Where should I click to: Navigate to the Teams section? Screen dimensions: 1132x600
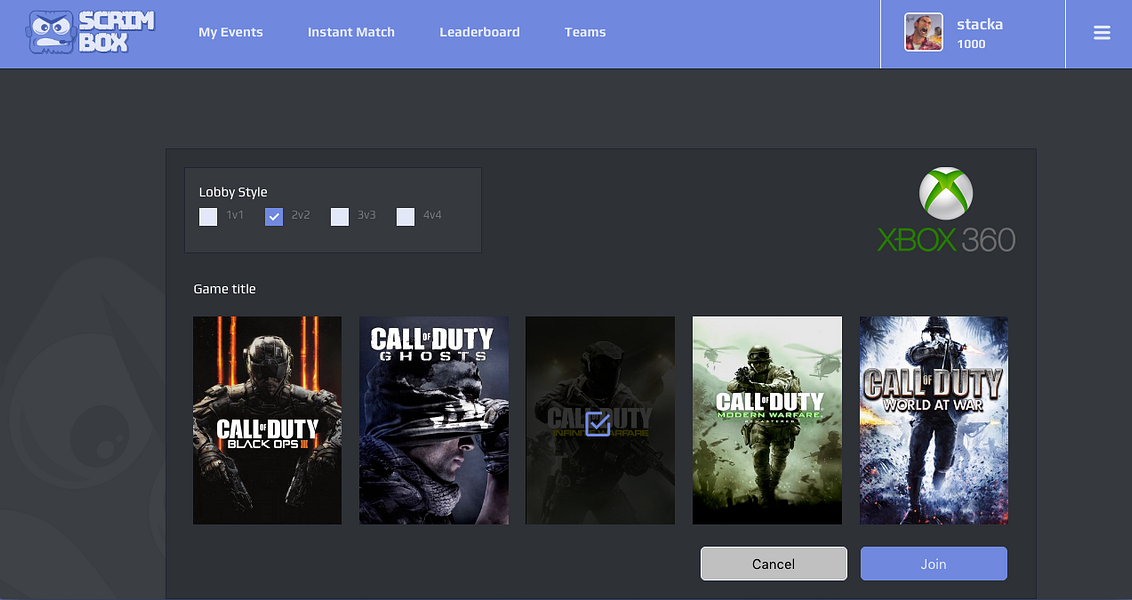point(585,32)
